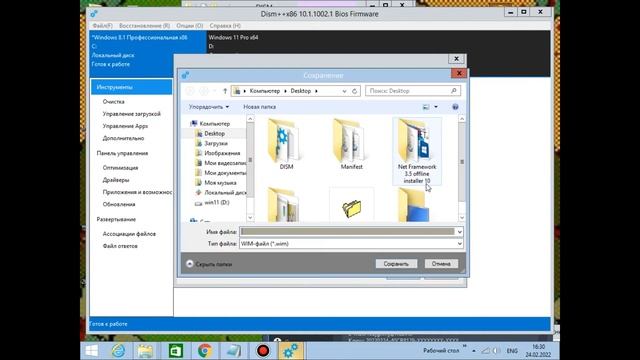Open Упорядочить dropdown menu
The height and width of the screenshot is (360, 640).
coord(209,107)
